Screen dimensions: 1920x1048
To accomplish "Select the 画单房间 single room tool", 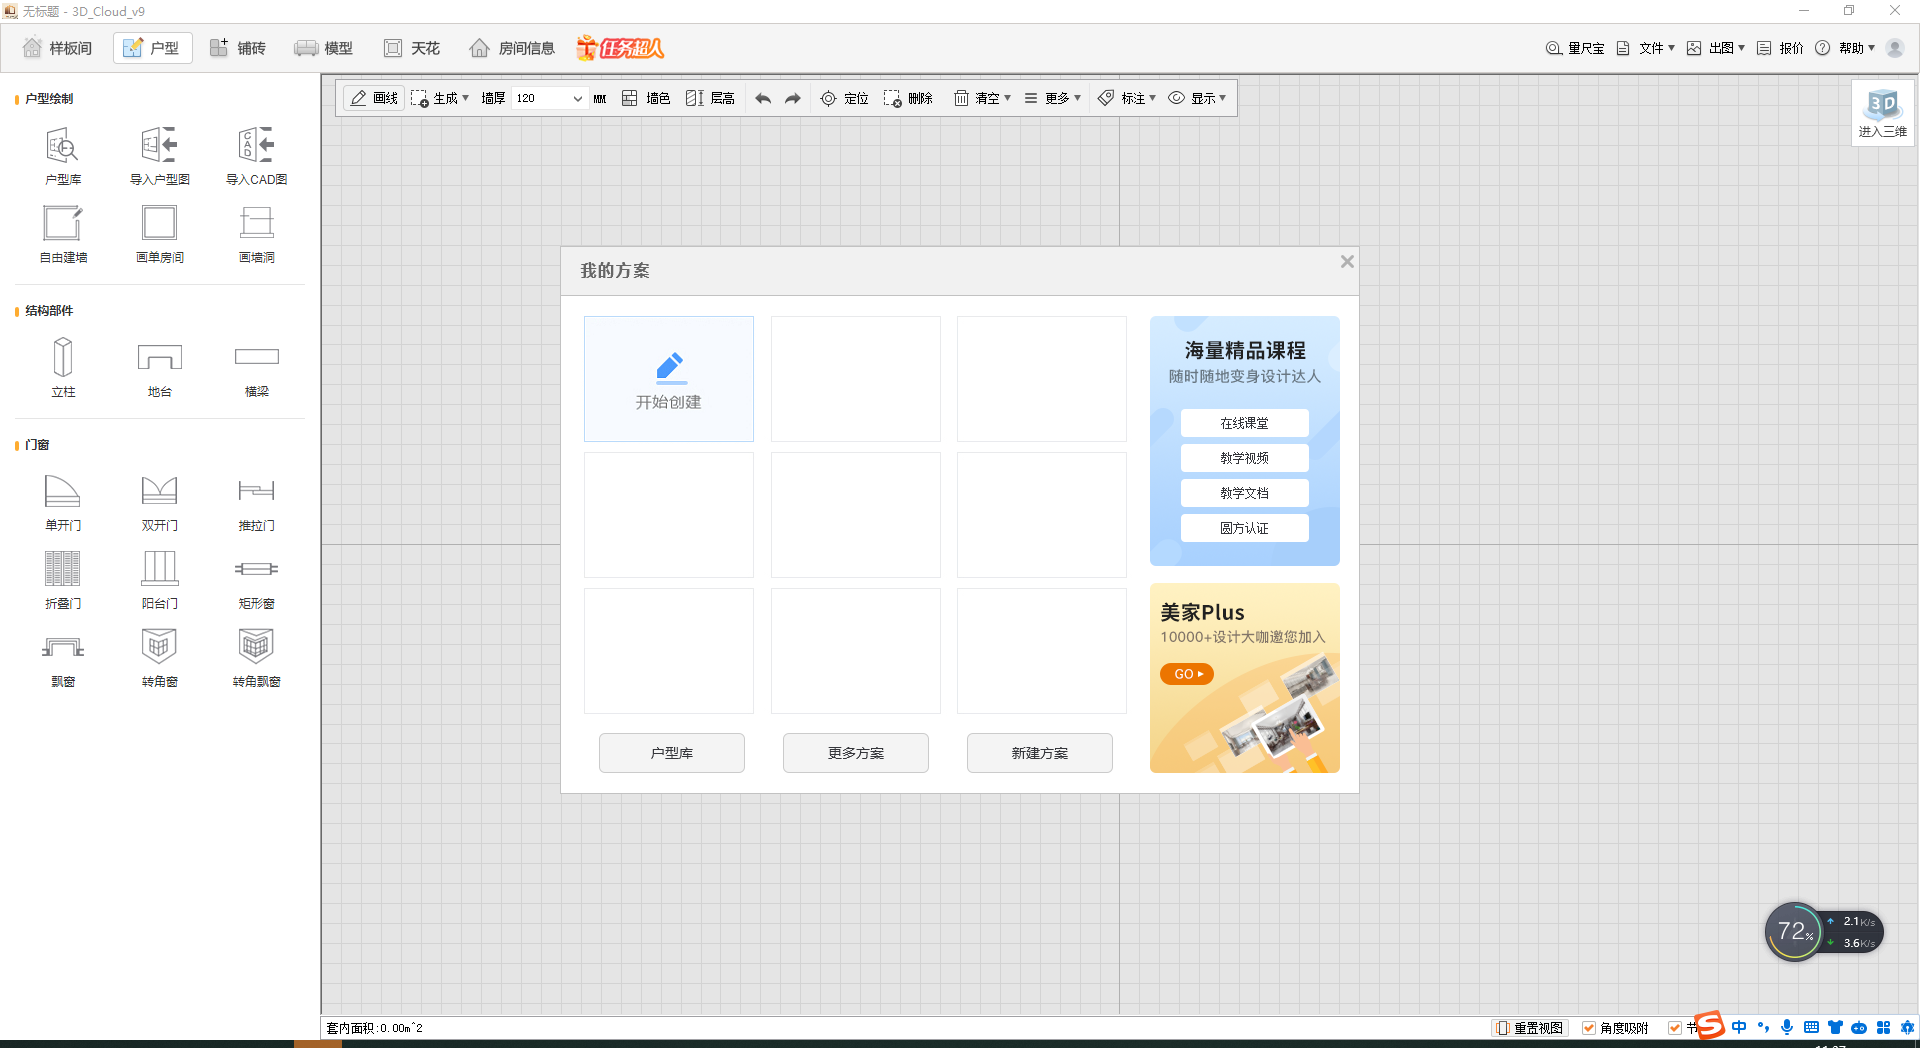I will (160, 234).
